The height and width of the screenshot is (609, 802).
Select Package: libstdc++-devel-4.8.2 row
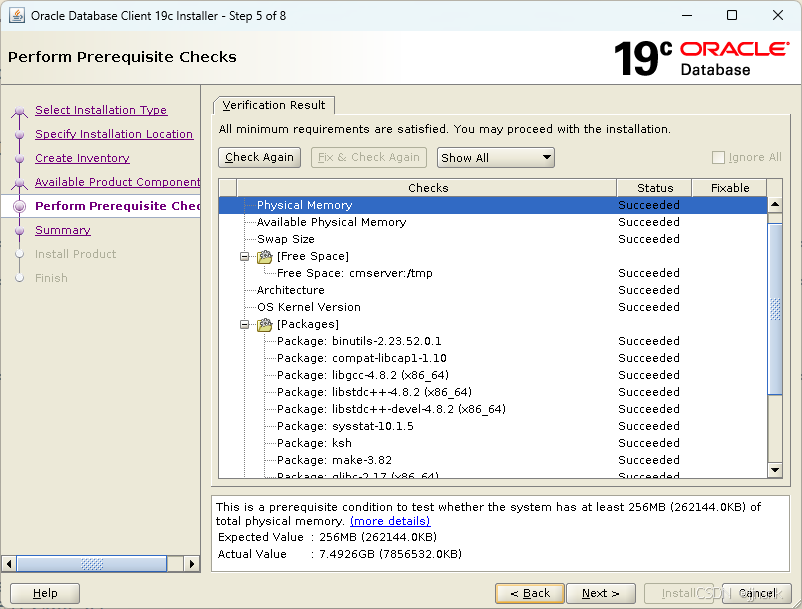[493, 409]
